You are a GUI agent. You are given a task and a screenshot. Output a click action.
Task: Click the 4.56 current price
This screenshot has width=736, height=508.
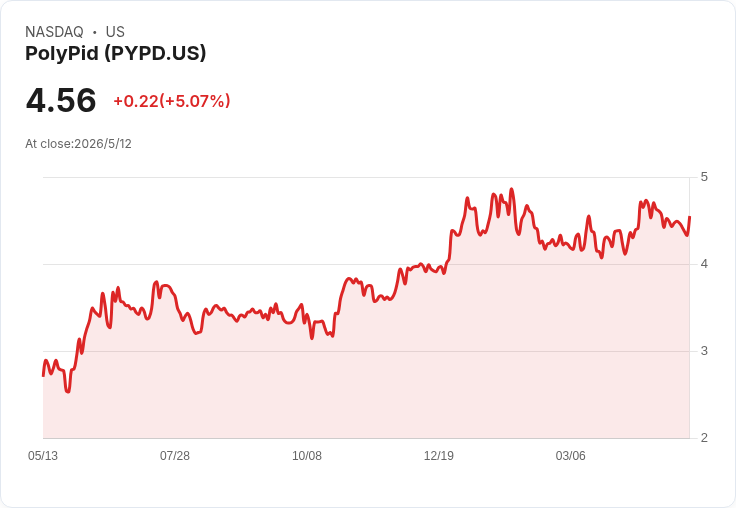pyautogui.click(x=61, y=100)
